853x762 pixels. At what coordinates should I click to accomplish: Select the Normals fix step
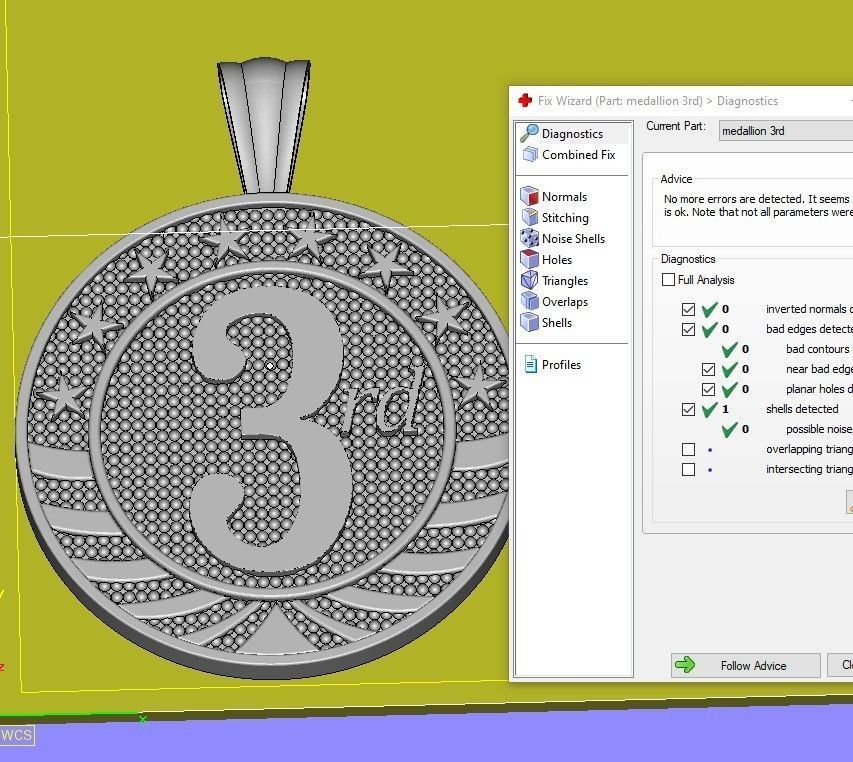click(x=564, y=197)
